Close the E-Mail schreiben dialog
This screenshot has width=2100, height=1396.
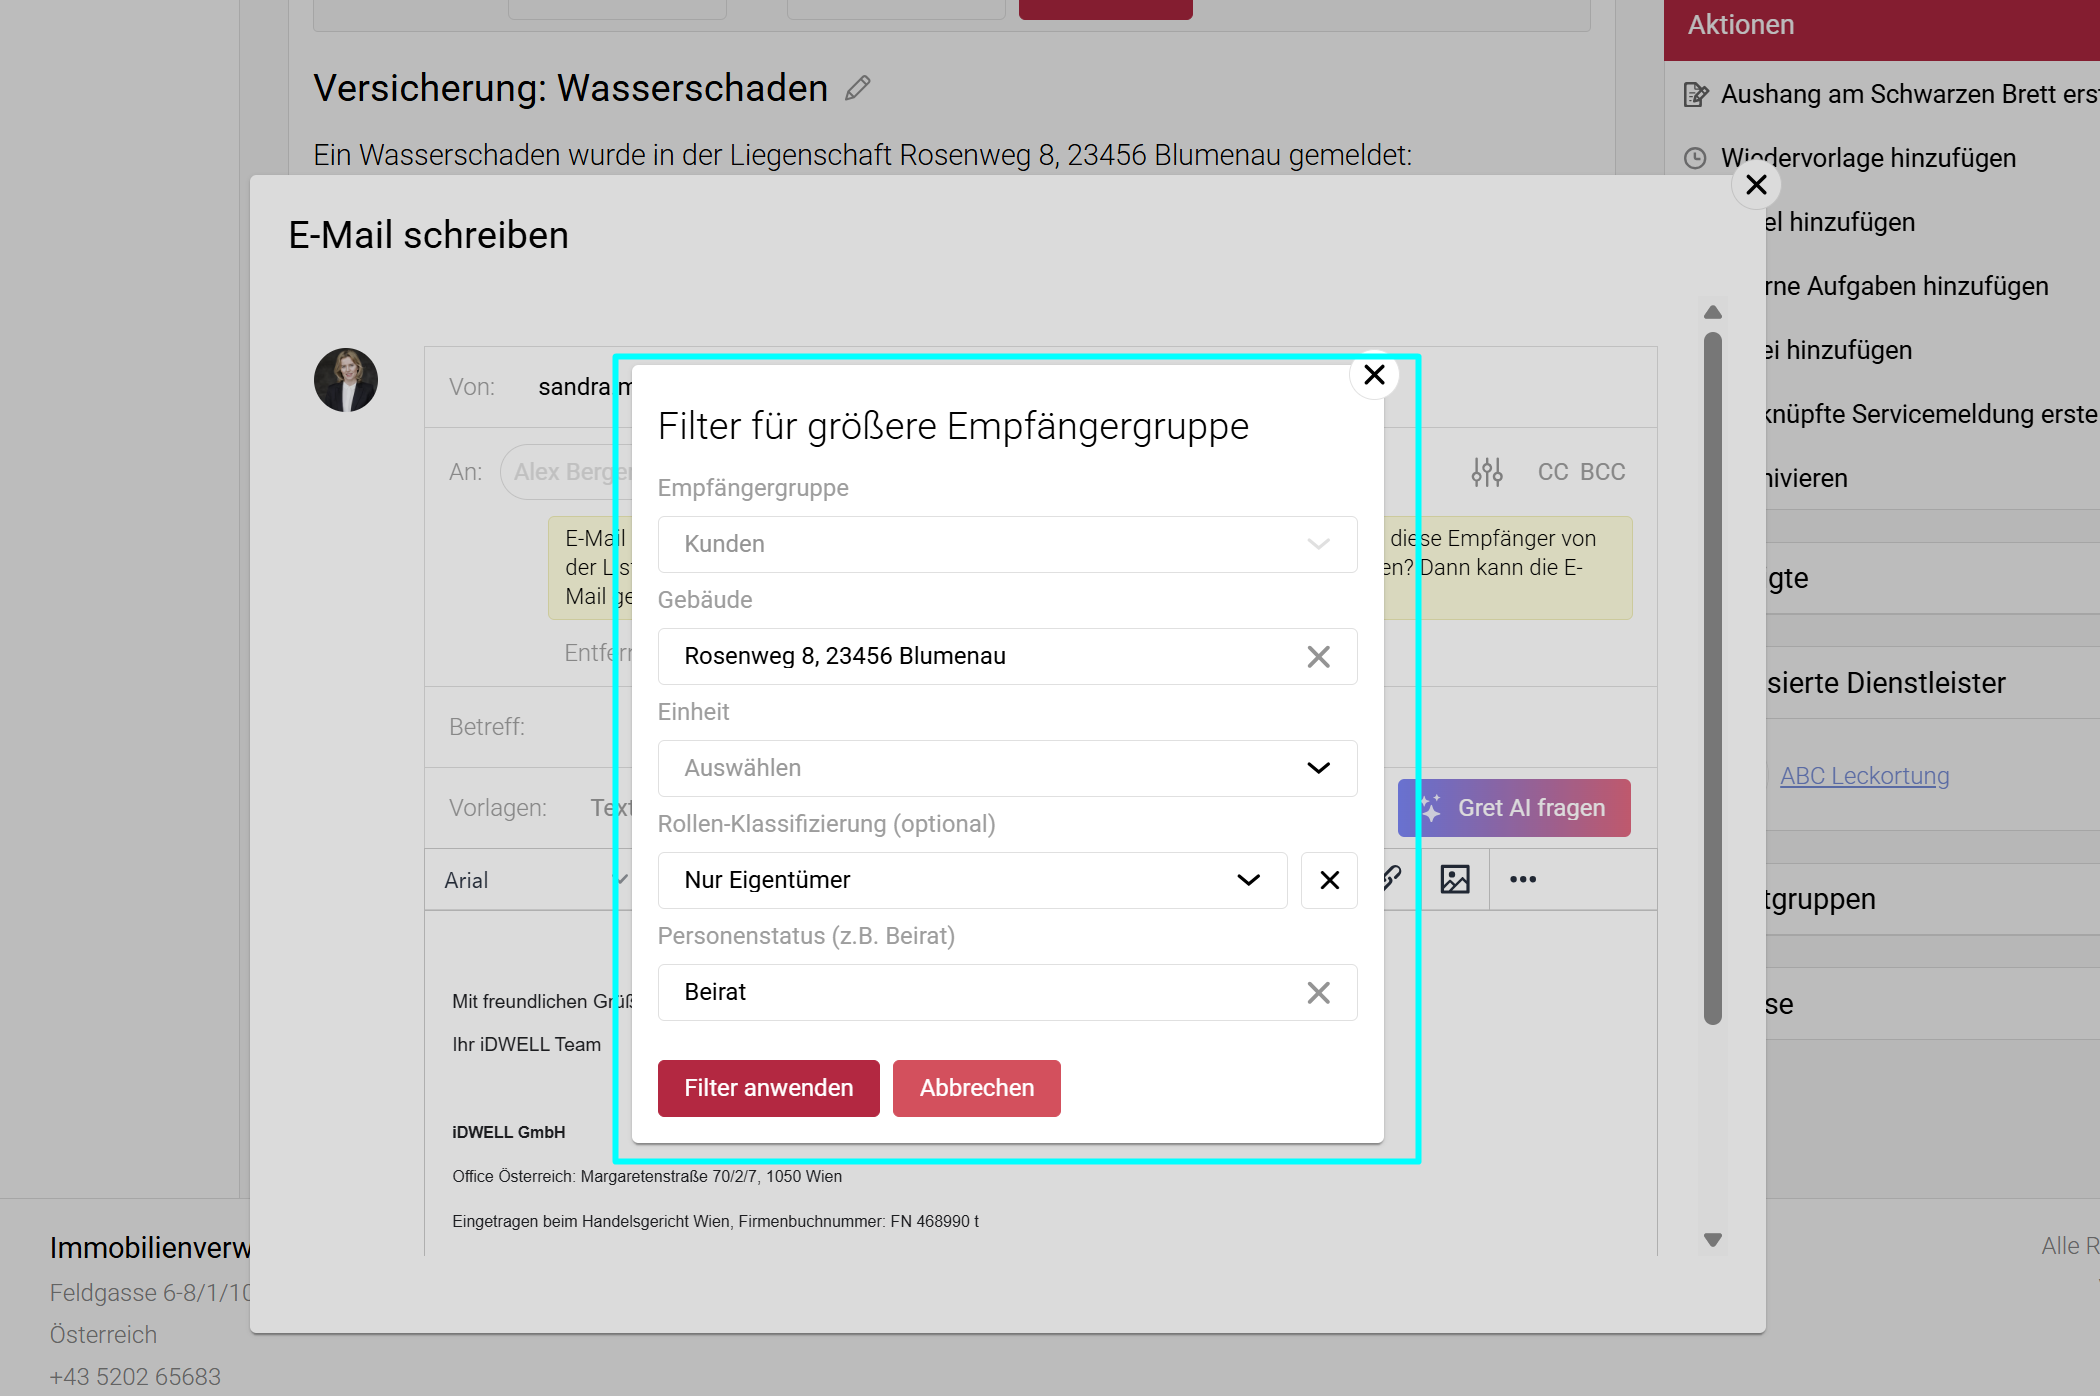tap(1756, 185)
